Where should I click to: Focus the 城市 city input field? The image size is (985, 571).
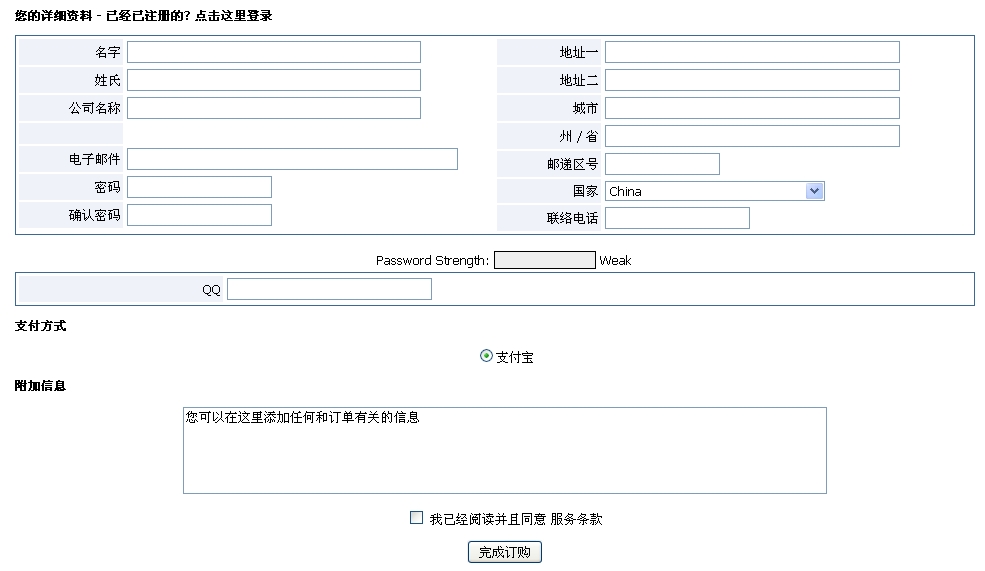(x=751, y=108)
